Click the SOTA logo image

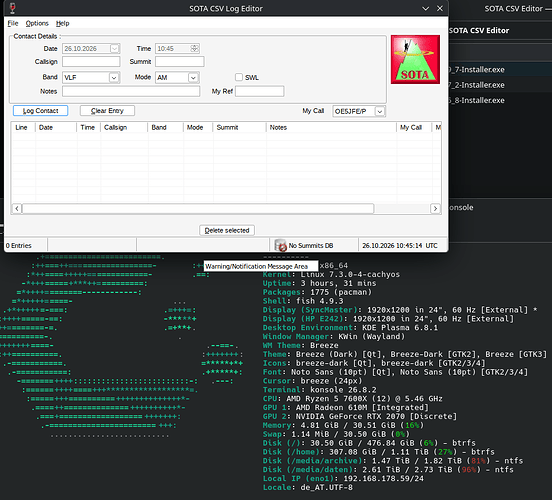[415, 59]
